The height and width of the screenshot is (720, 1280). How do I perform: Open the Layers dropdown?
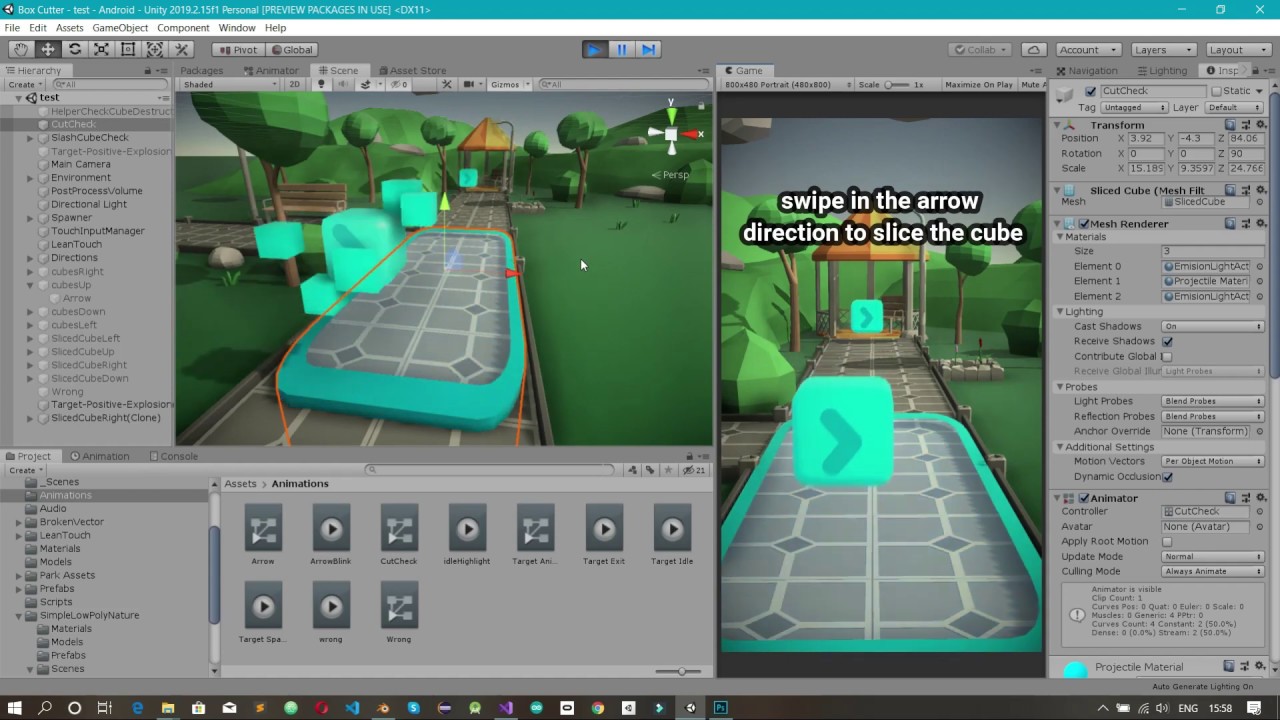1163,49
